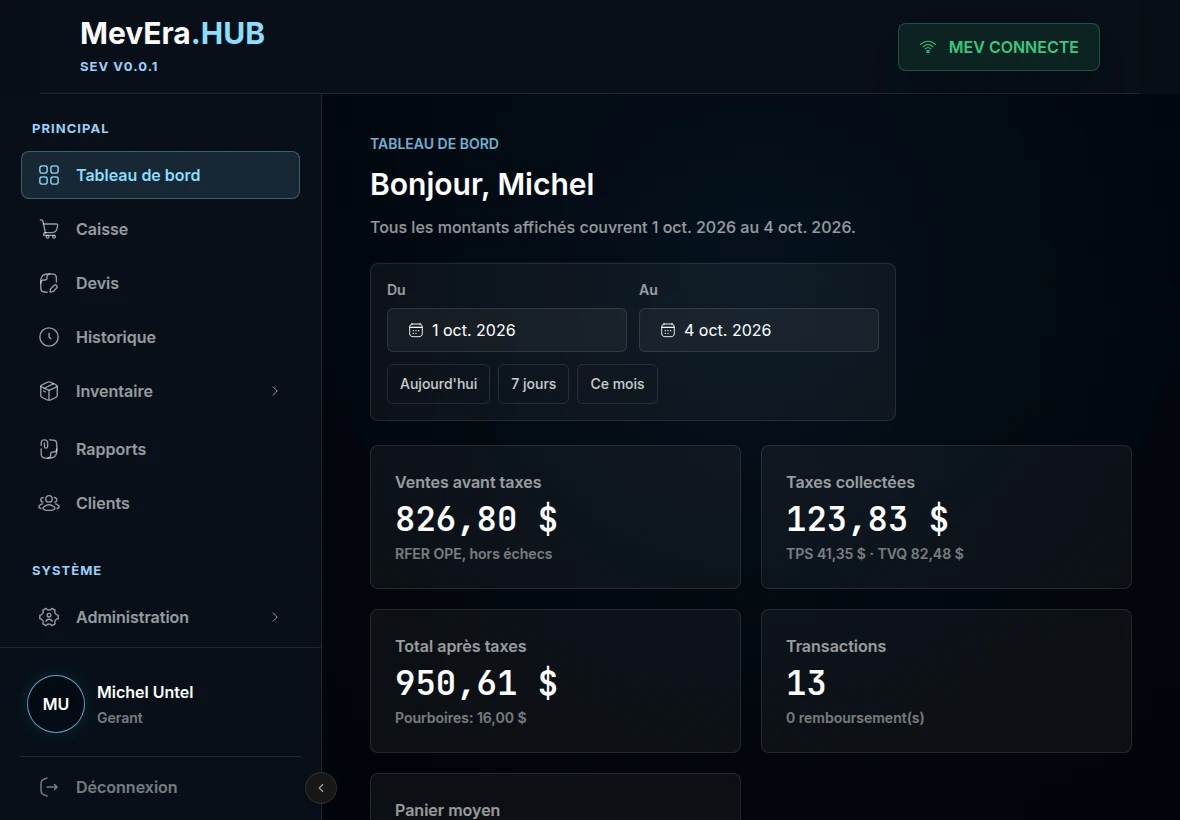Click the PRINCIPAL section header
The image size is (1180, 820).
pyautogui.click(x=70, y=129)
